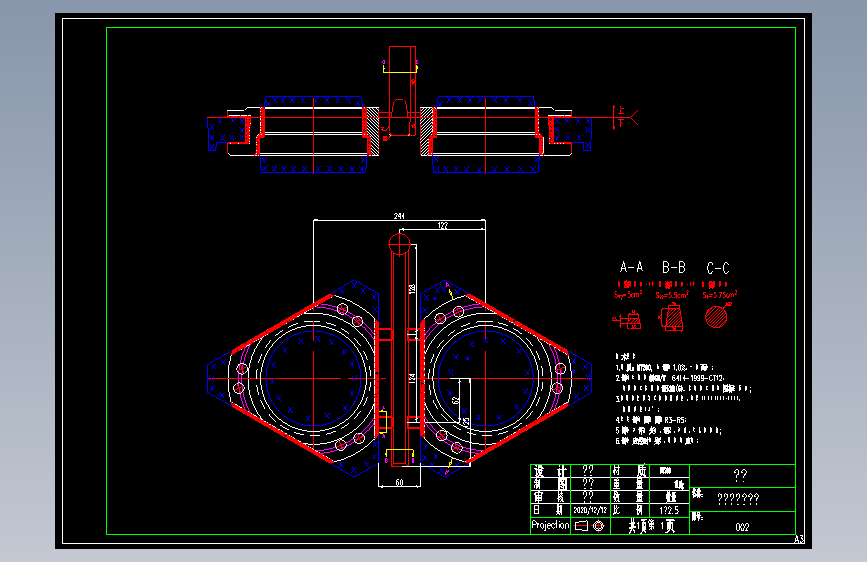The image size is (867, 562).
Task: Click the first-angle projection symbol
Action: coord(589,525)
